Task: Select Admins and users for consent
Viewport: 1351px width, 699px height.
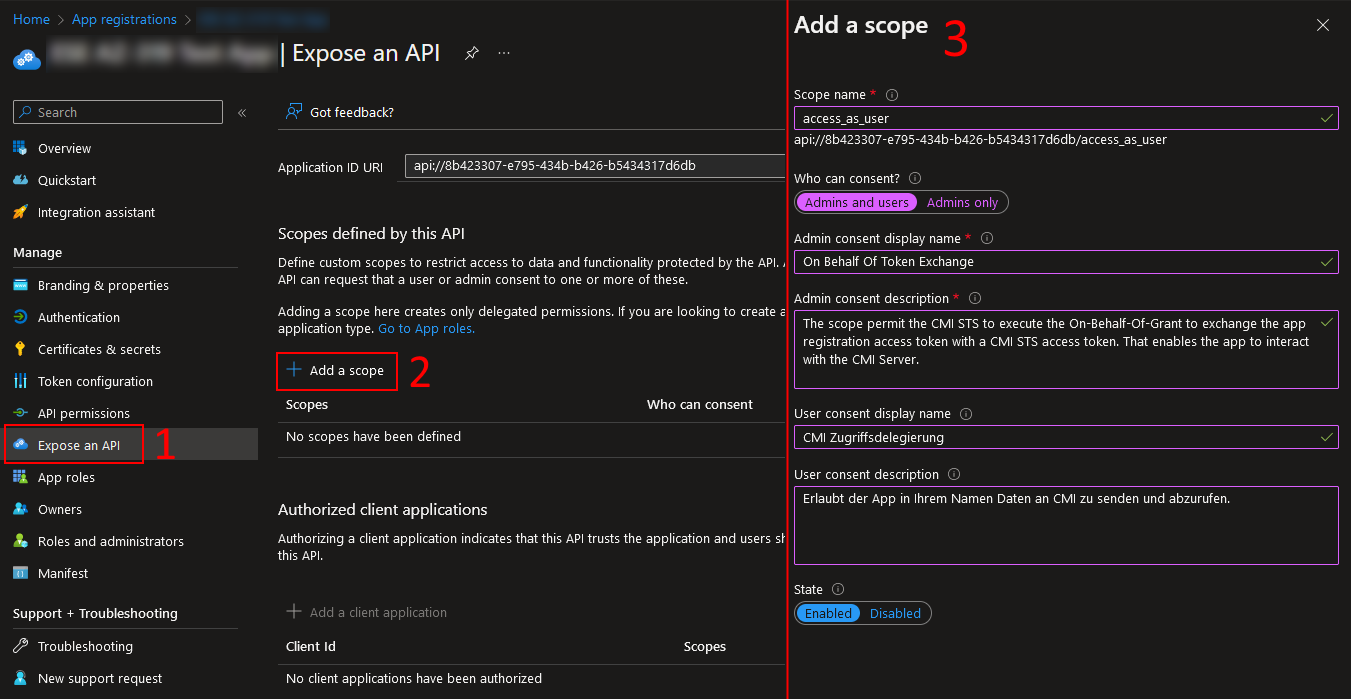Action: [856, 202]
